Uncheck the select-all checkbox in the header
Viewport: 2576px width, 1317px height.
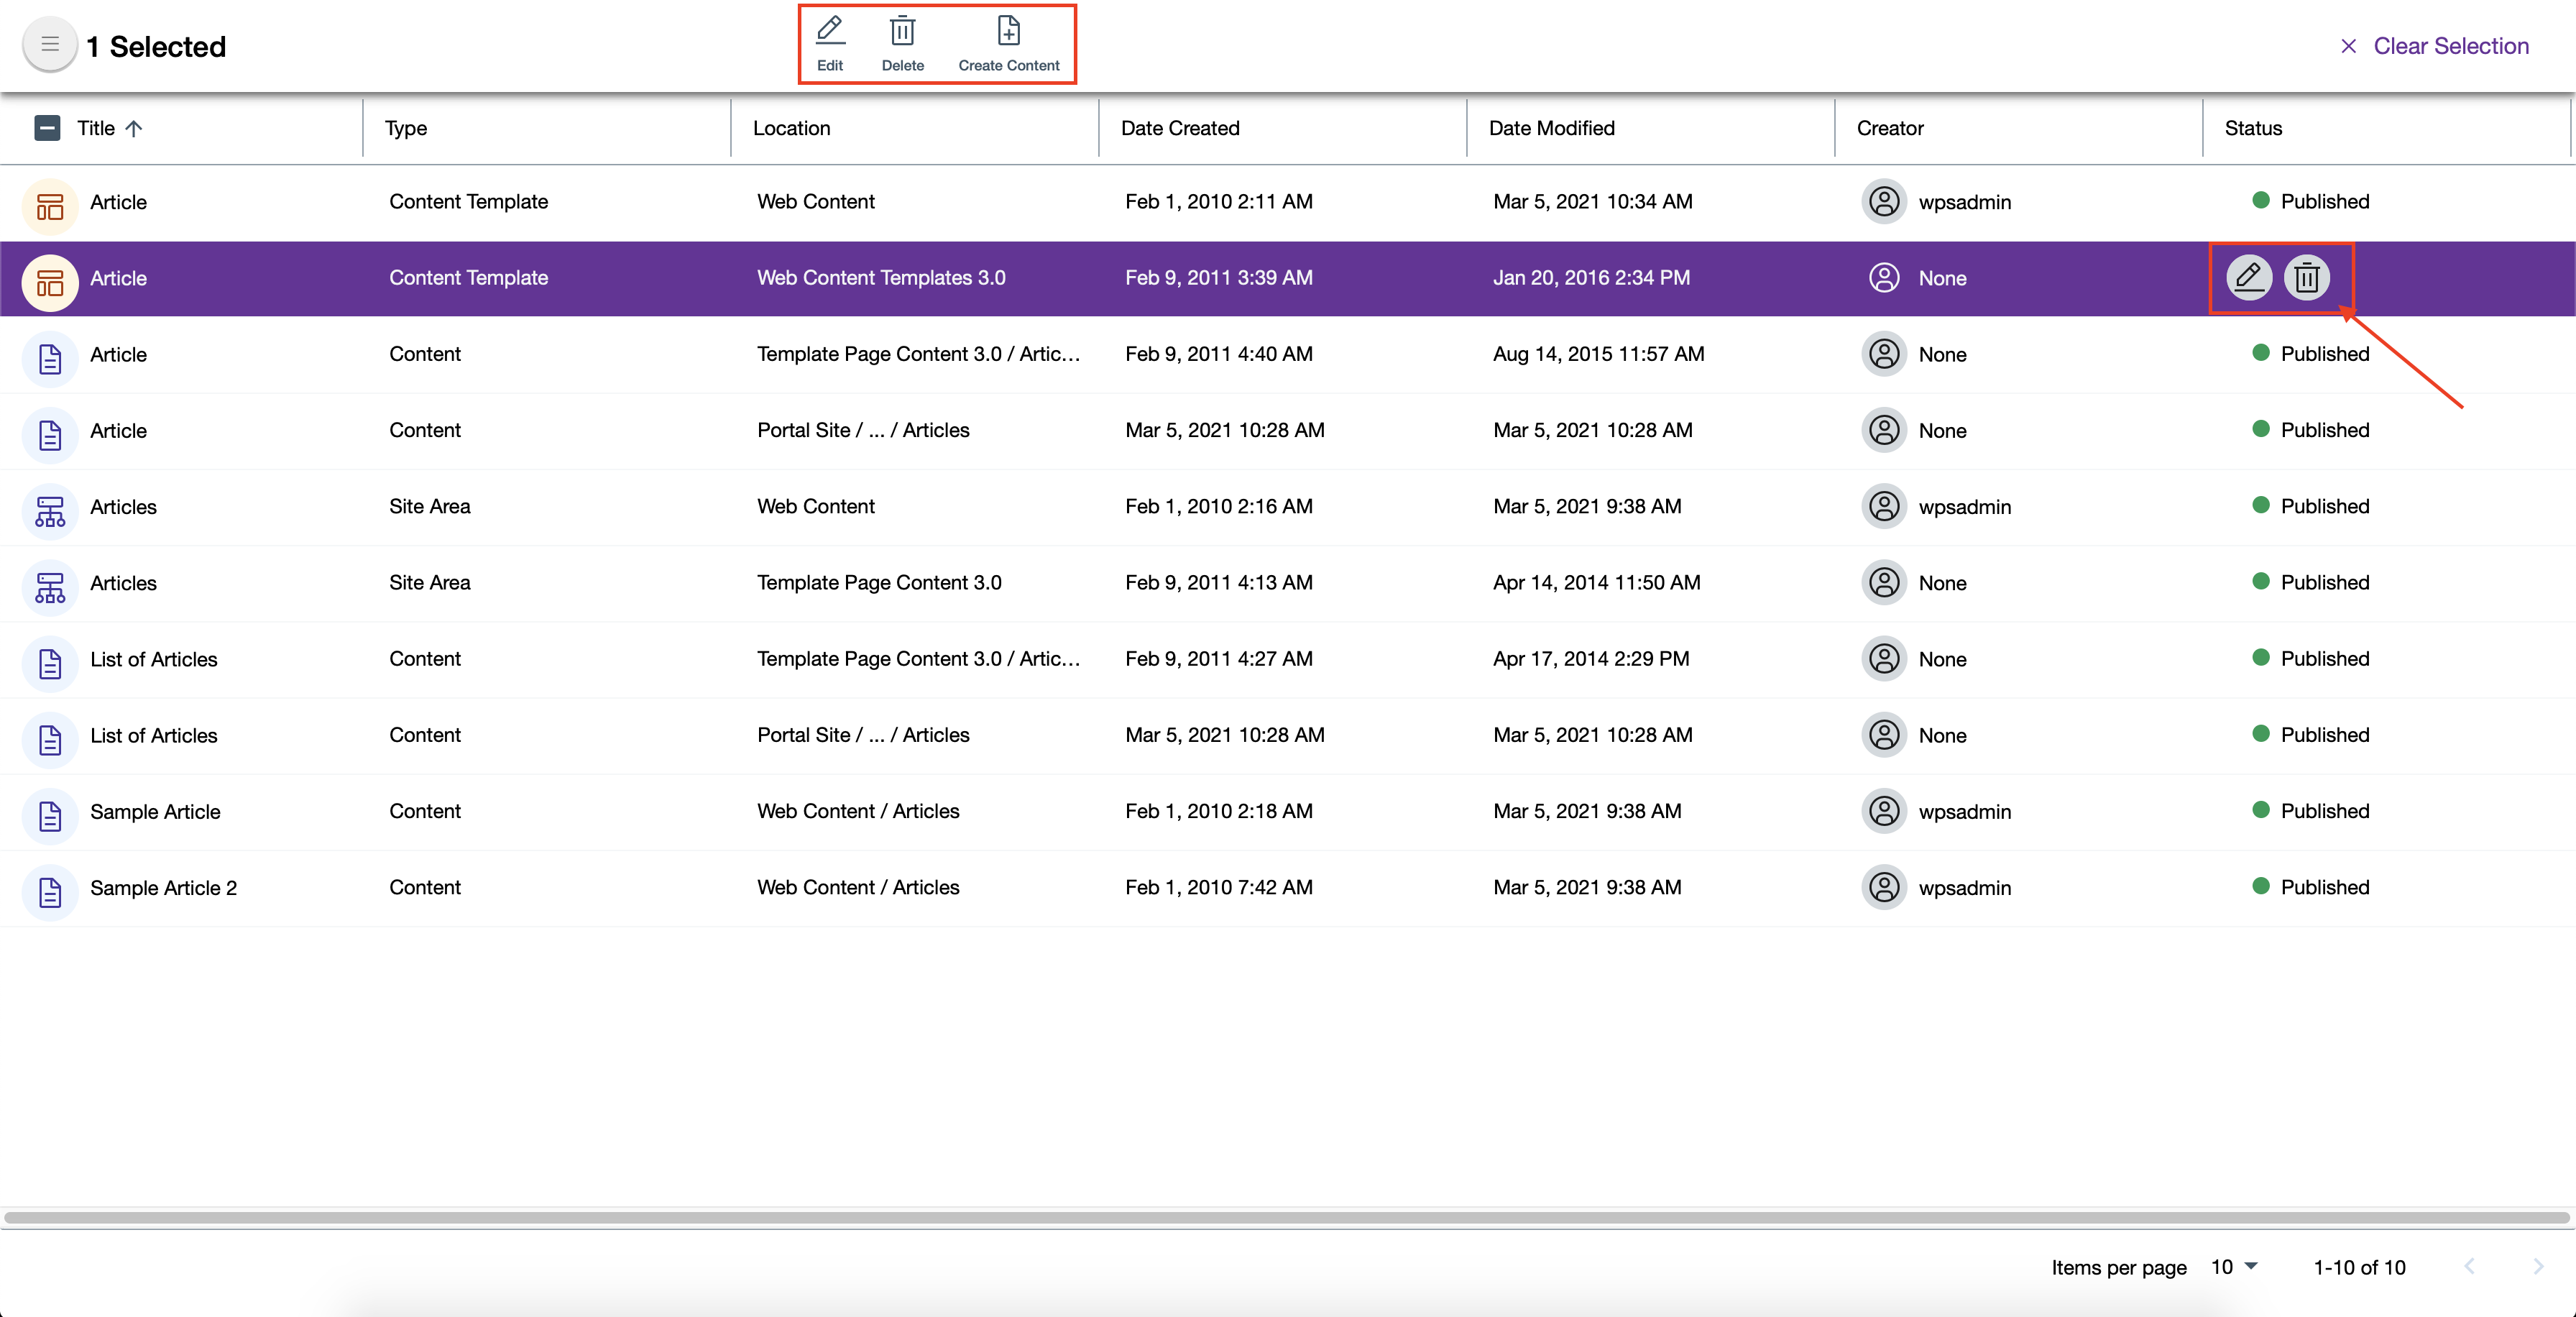pyautogui.click(x=46, y=128)
